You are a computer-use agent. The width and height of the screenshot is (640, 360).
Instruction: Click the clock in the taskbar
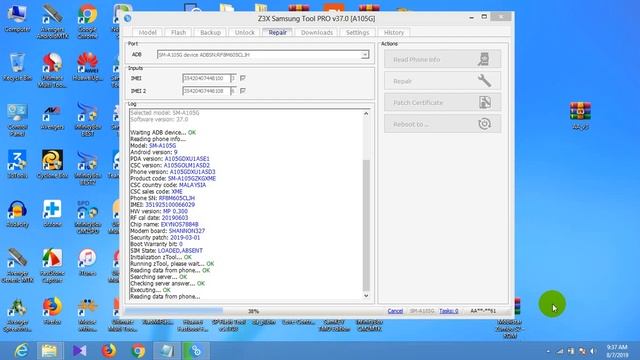(617, 351)
